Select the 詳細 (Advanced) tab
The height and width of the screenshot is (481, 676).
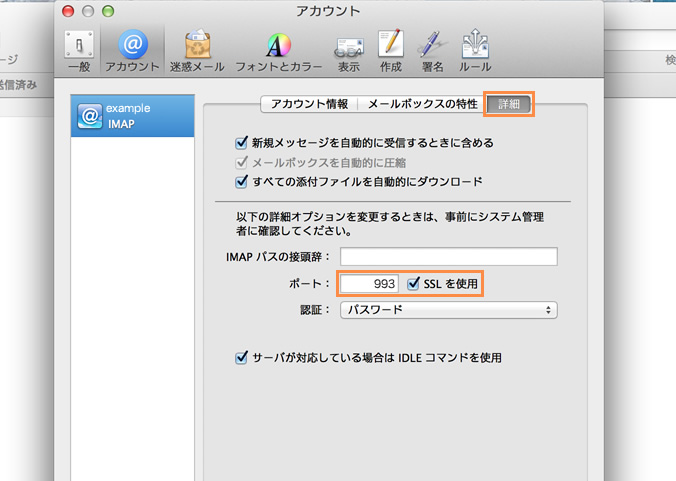509,104
